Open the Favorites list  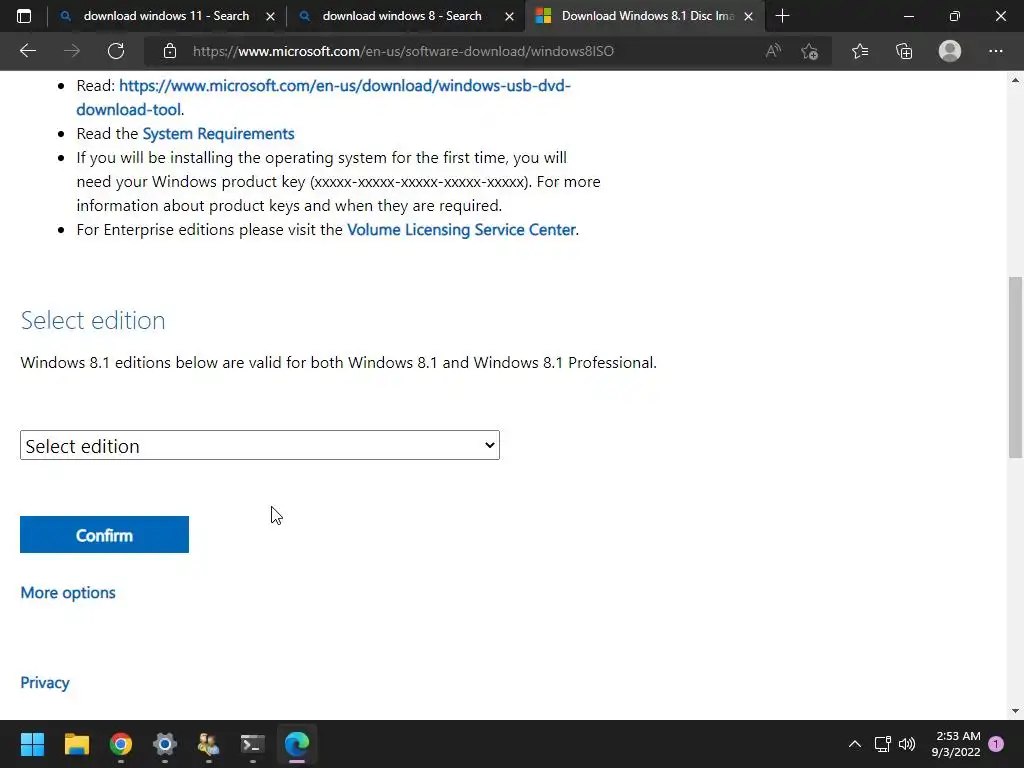860,51
